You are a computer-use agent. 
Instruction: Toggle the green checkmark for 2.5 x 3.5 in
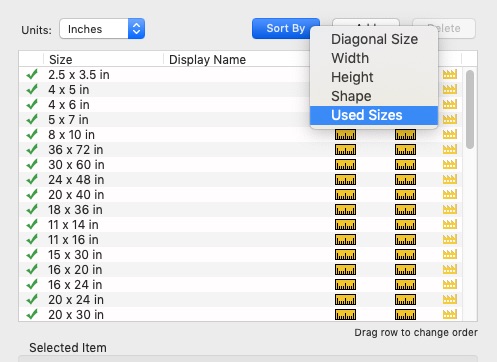click(32, 74)
